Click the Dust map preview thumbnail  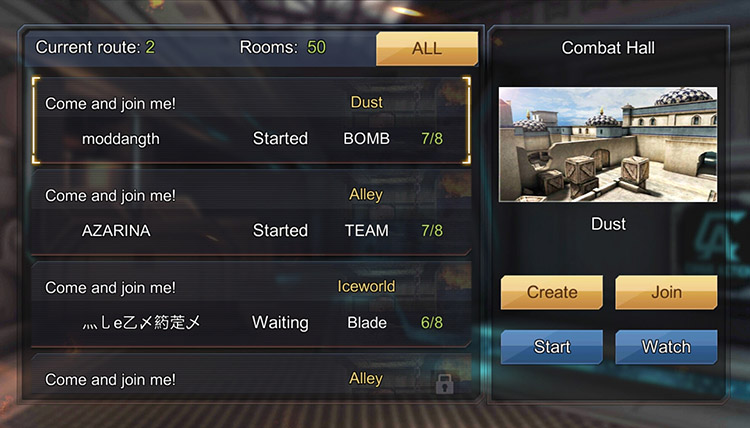coord(608,144)
